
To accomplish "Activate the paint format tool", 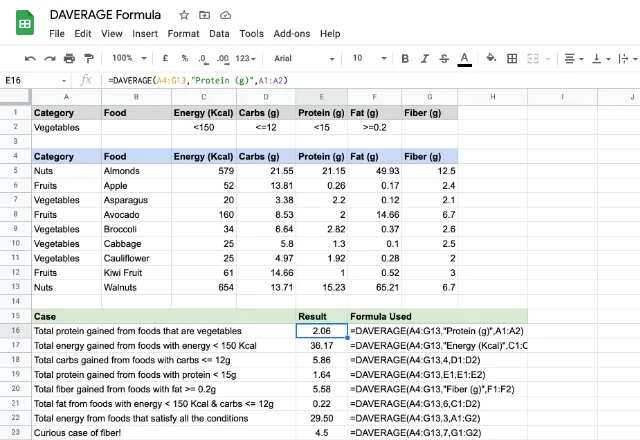I will coord(89,59).
